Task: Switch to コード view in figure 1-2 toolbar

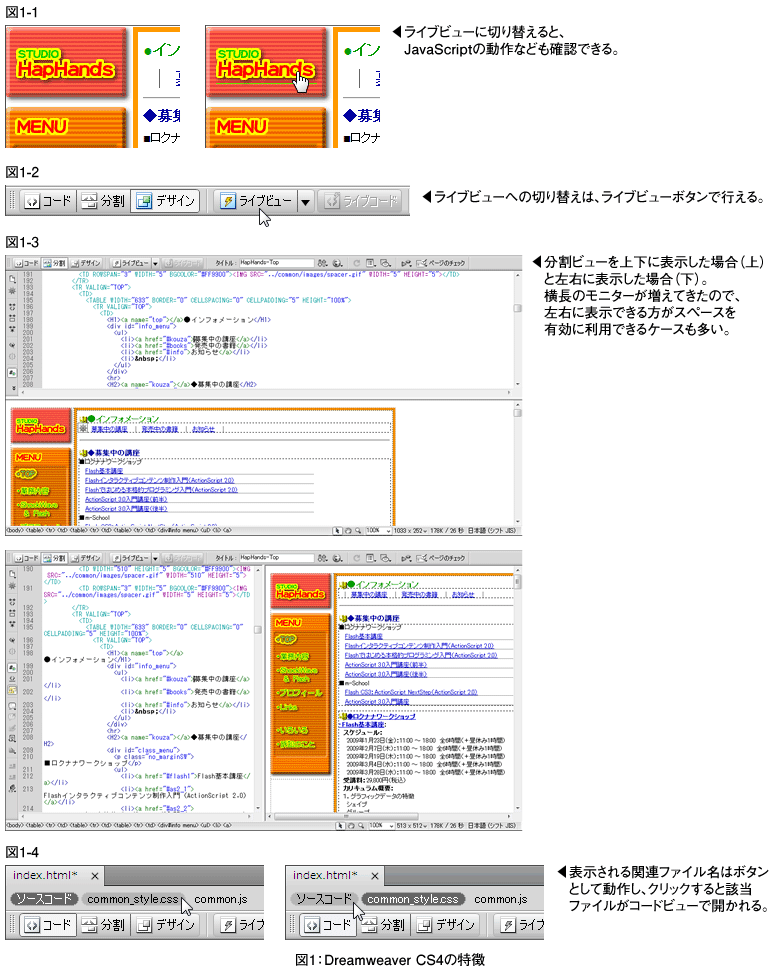Action: [x=48, y=201]
